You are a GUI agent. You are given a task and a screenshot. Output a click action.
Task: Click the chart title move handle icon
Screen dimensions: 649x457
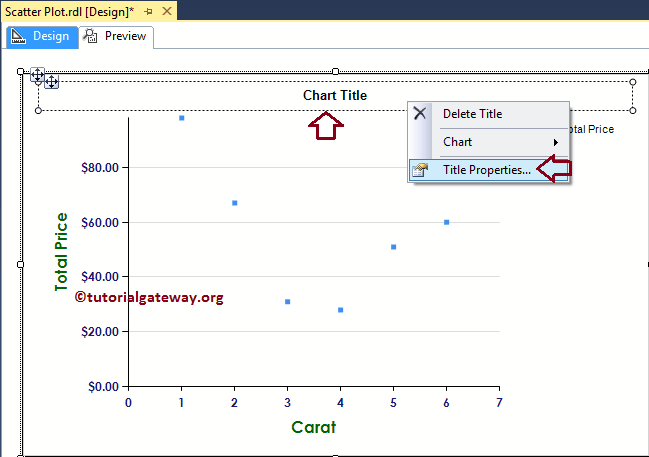(51, 82)
